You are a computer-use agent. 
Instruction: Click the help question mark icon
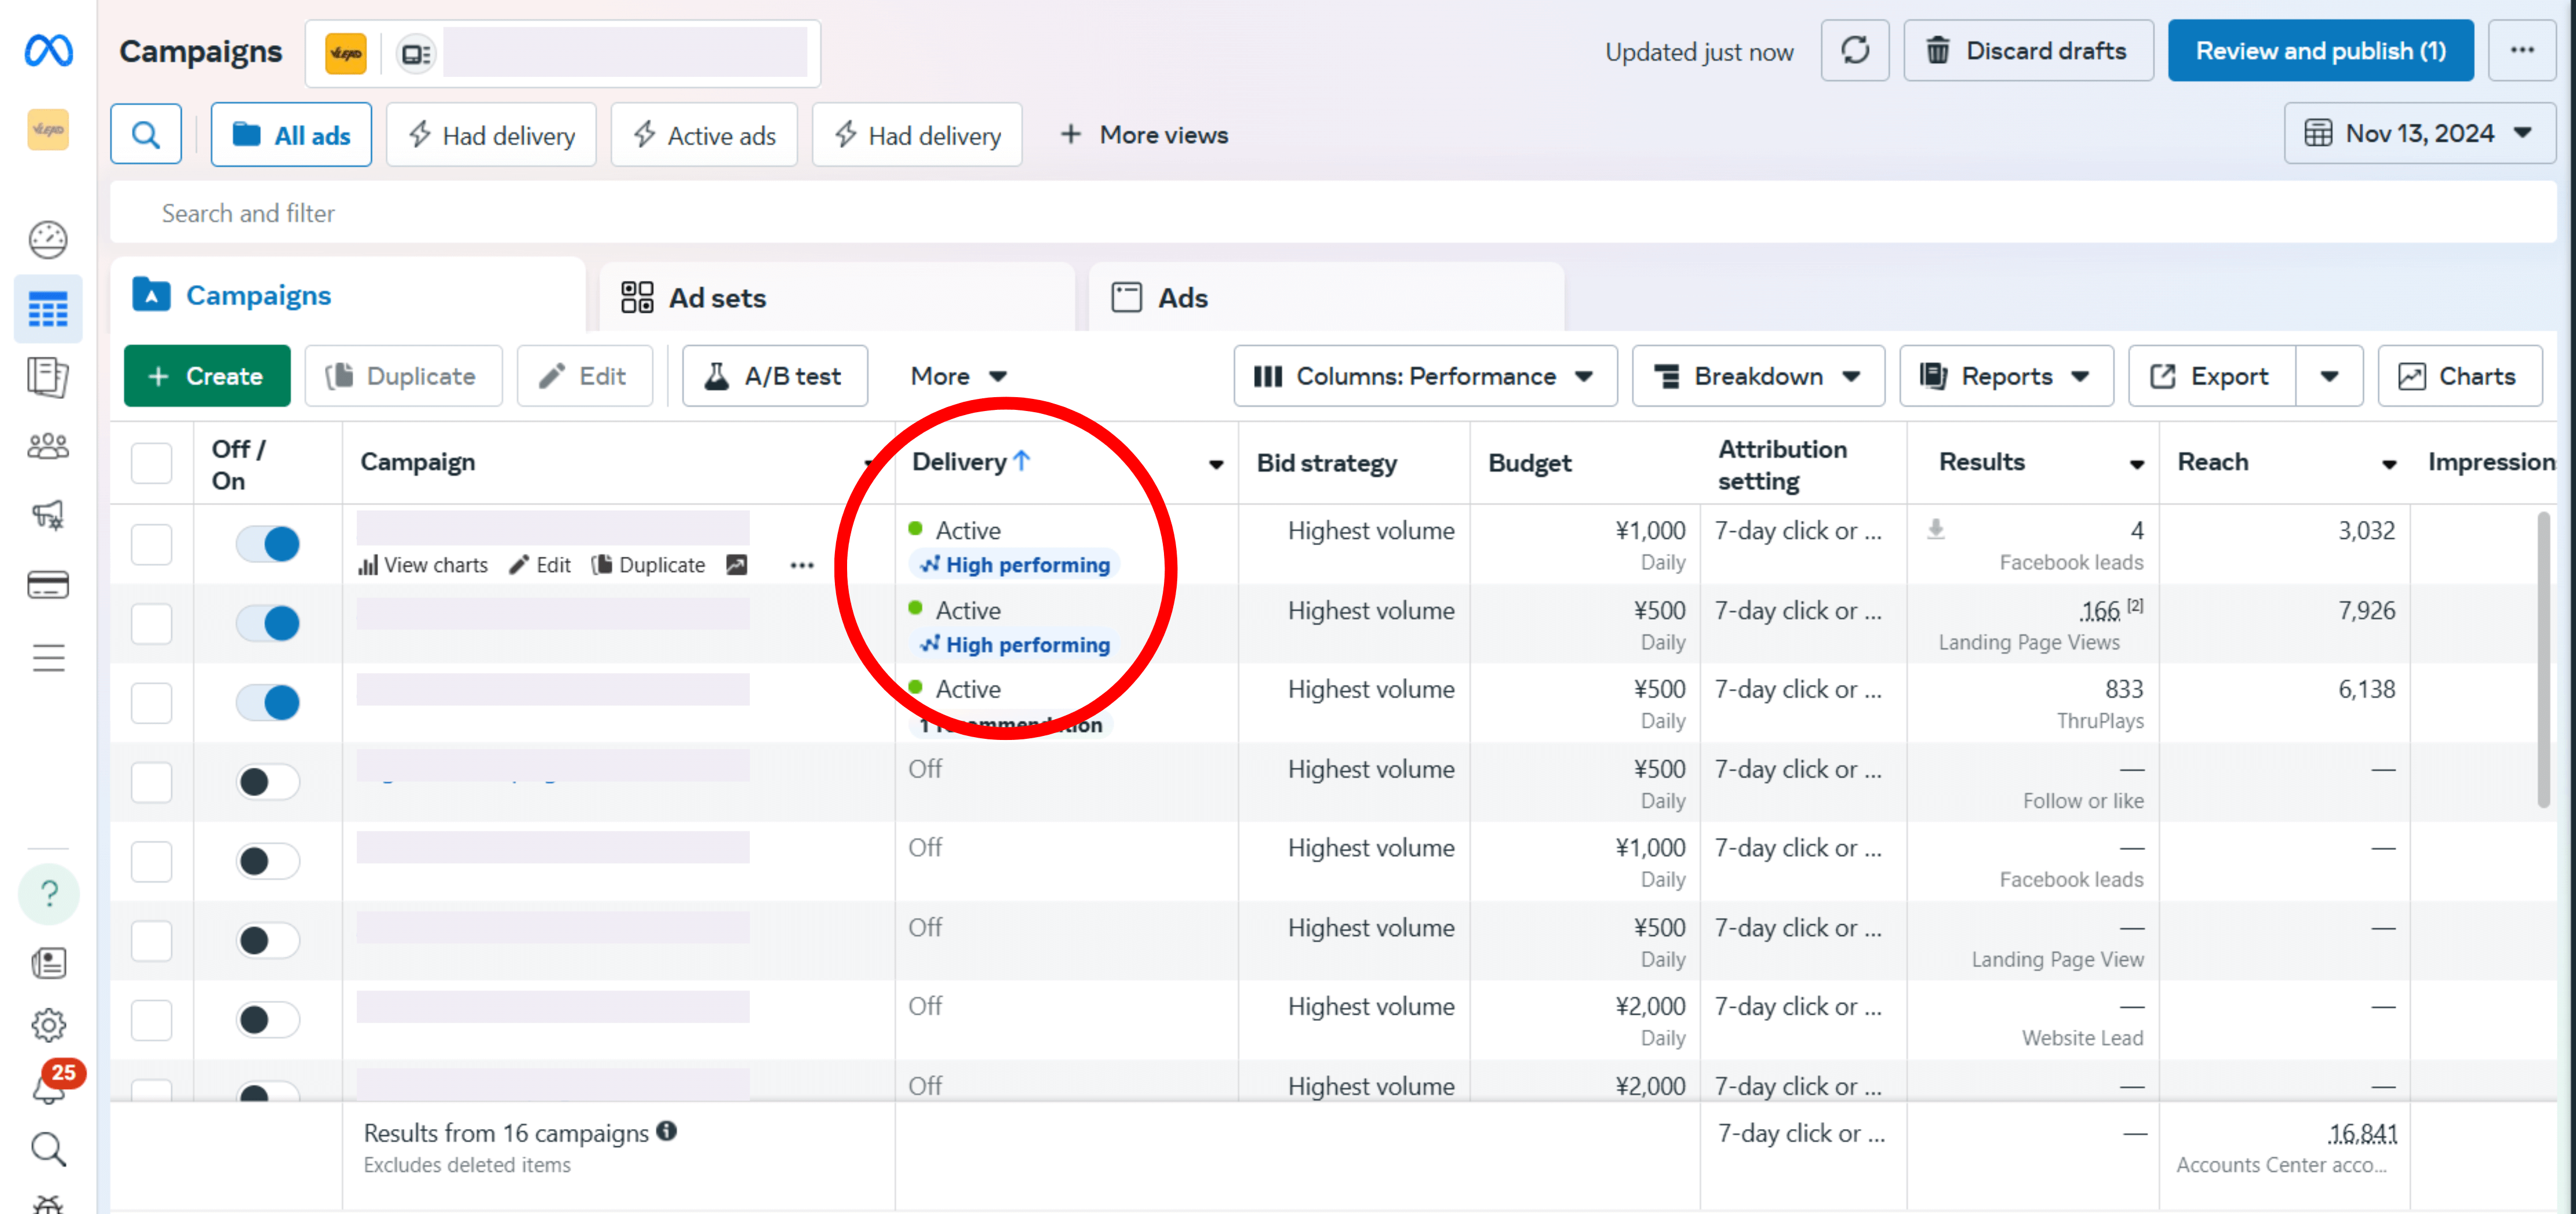click(x=48, y=893)
